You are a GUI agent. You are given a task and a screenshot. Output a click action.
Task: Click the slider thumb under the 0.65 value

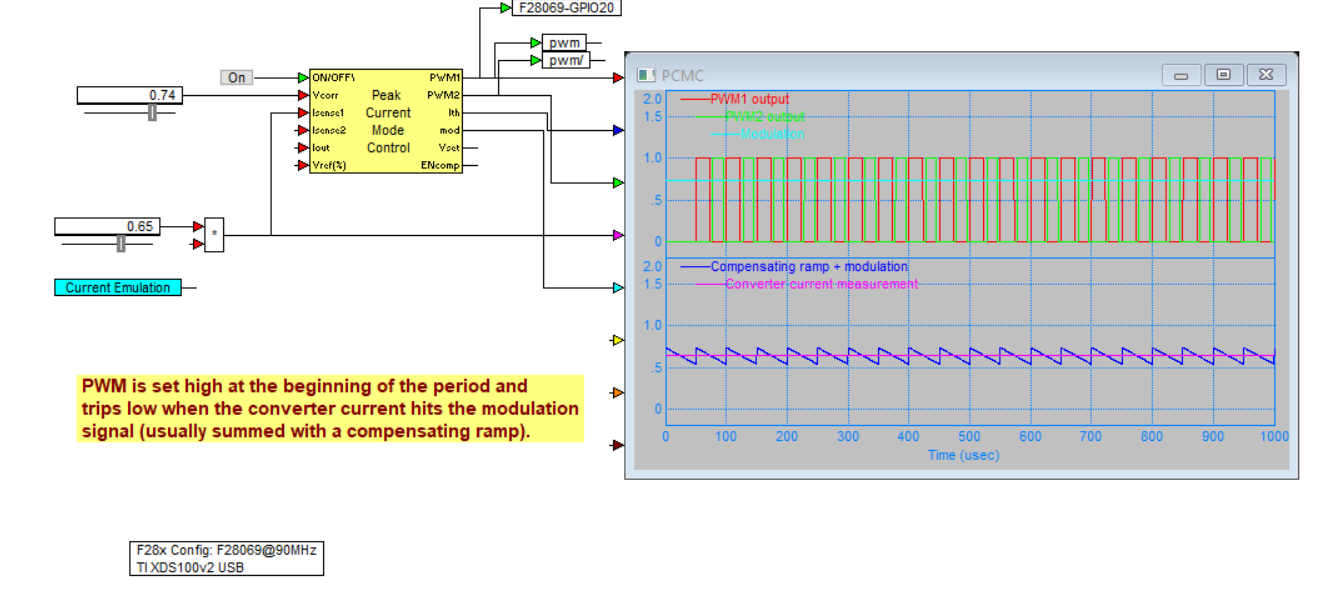click(121, 243)
